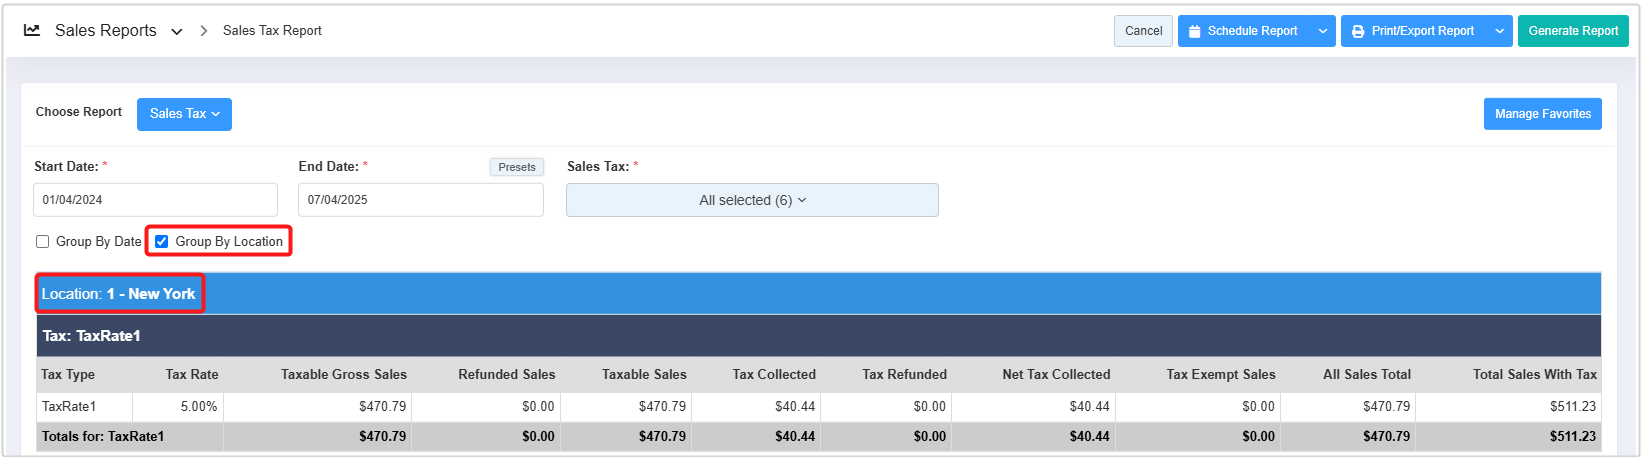Expand the Sales Reports chevron menu
Viewport: 1643px width, 457px height.
[177, 31]
